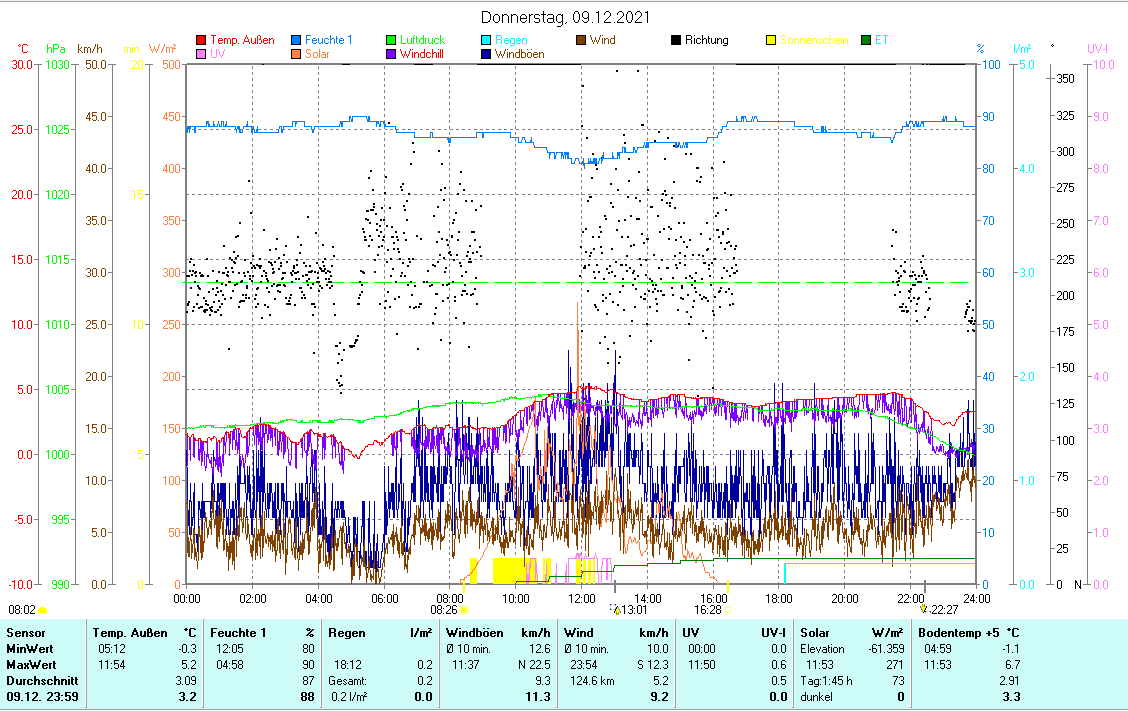The height and width of the screenshot is (711, 1128).
Task: Click the brown Wind legend square
Action: [581, 40]
